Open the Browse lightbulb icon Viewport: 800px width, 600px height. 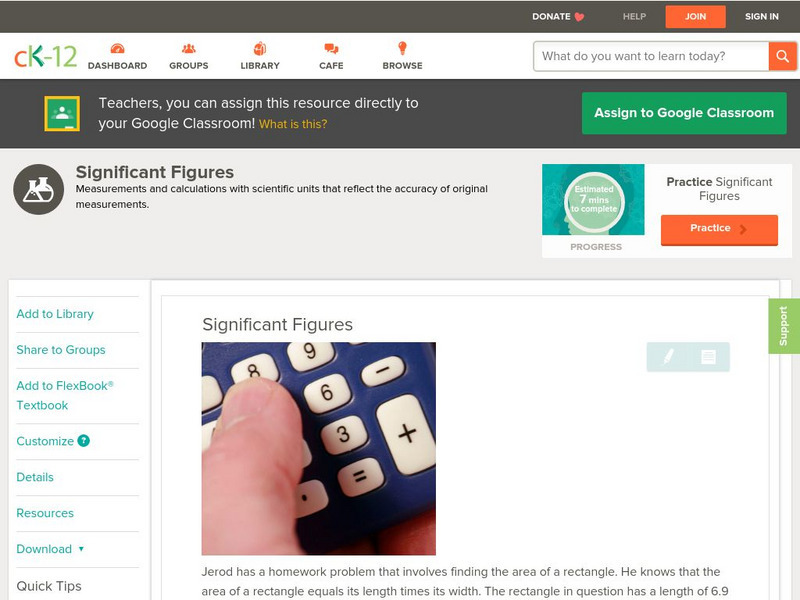click(x=402, y=48)
